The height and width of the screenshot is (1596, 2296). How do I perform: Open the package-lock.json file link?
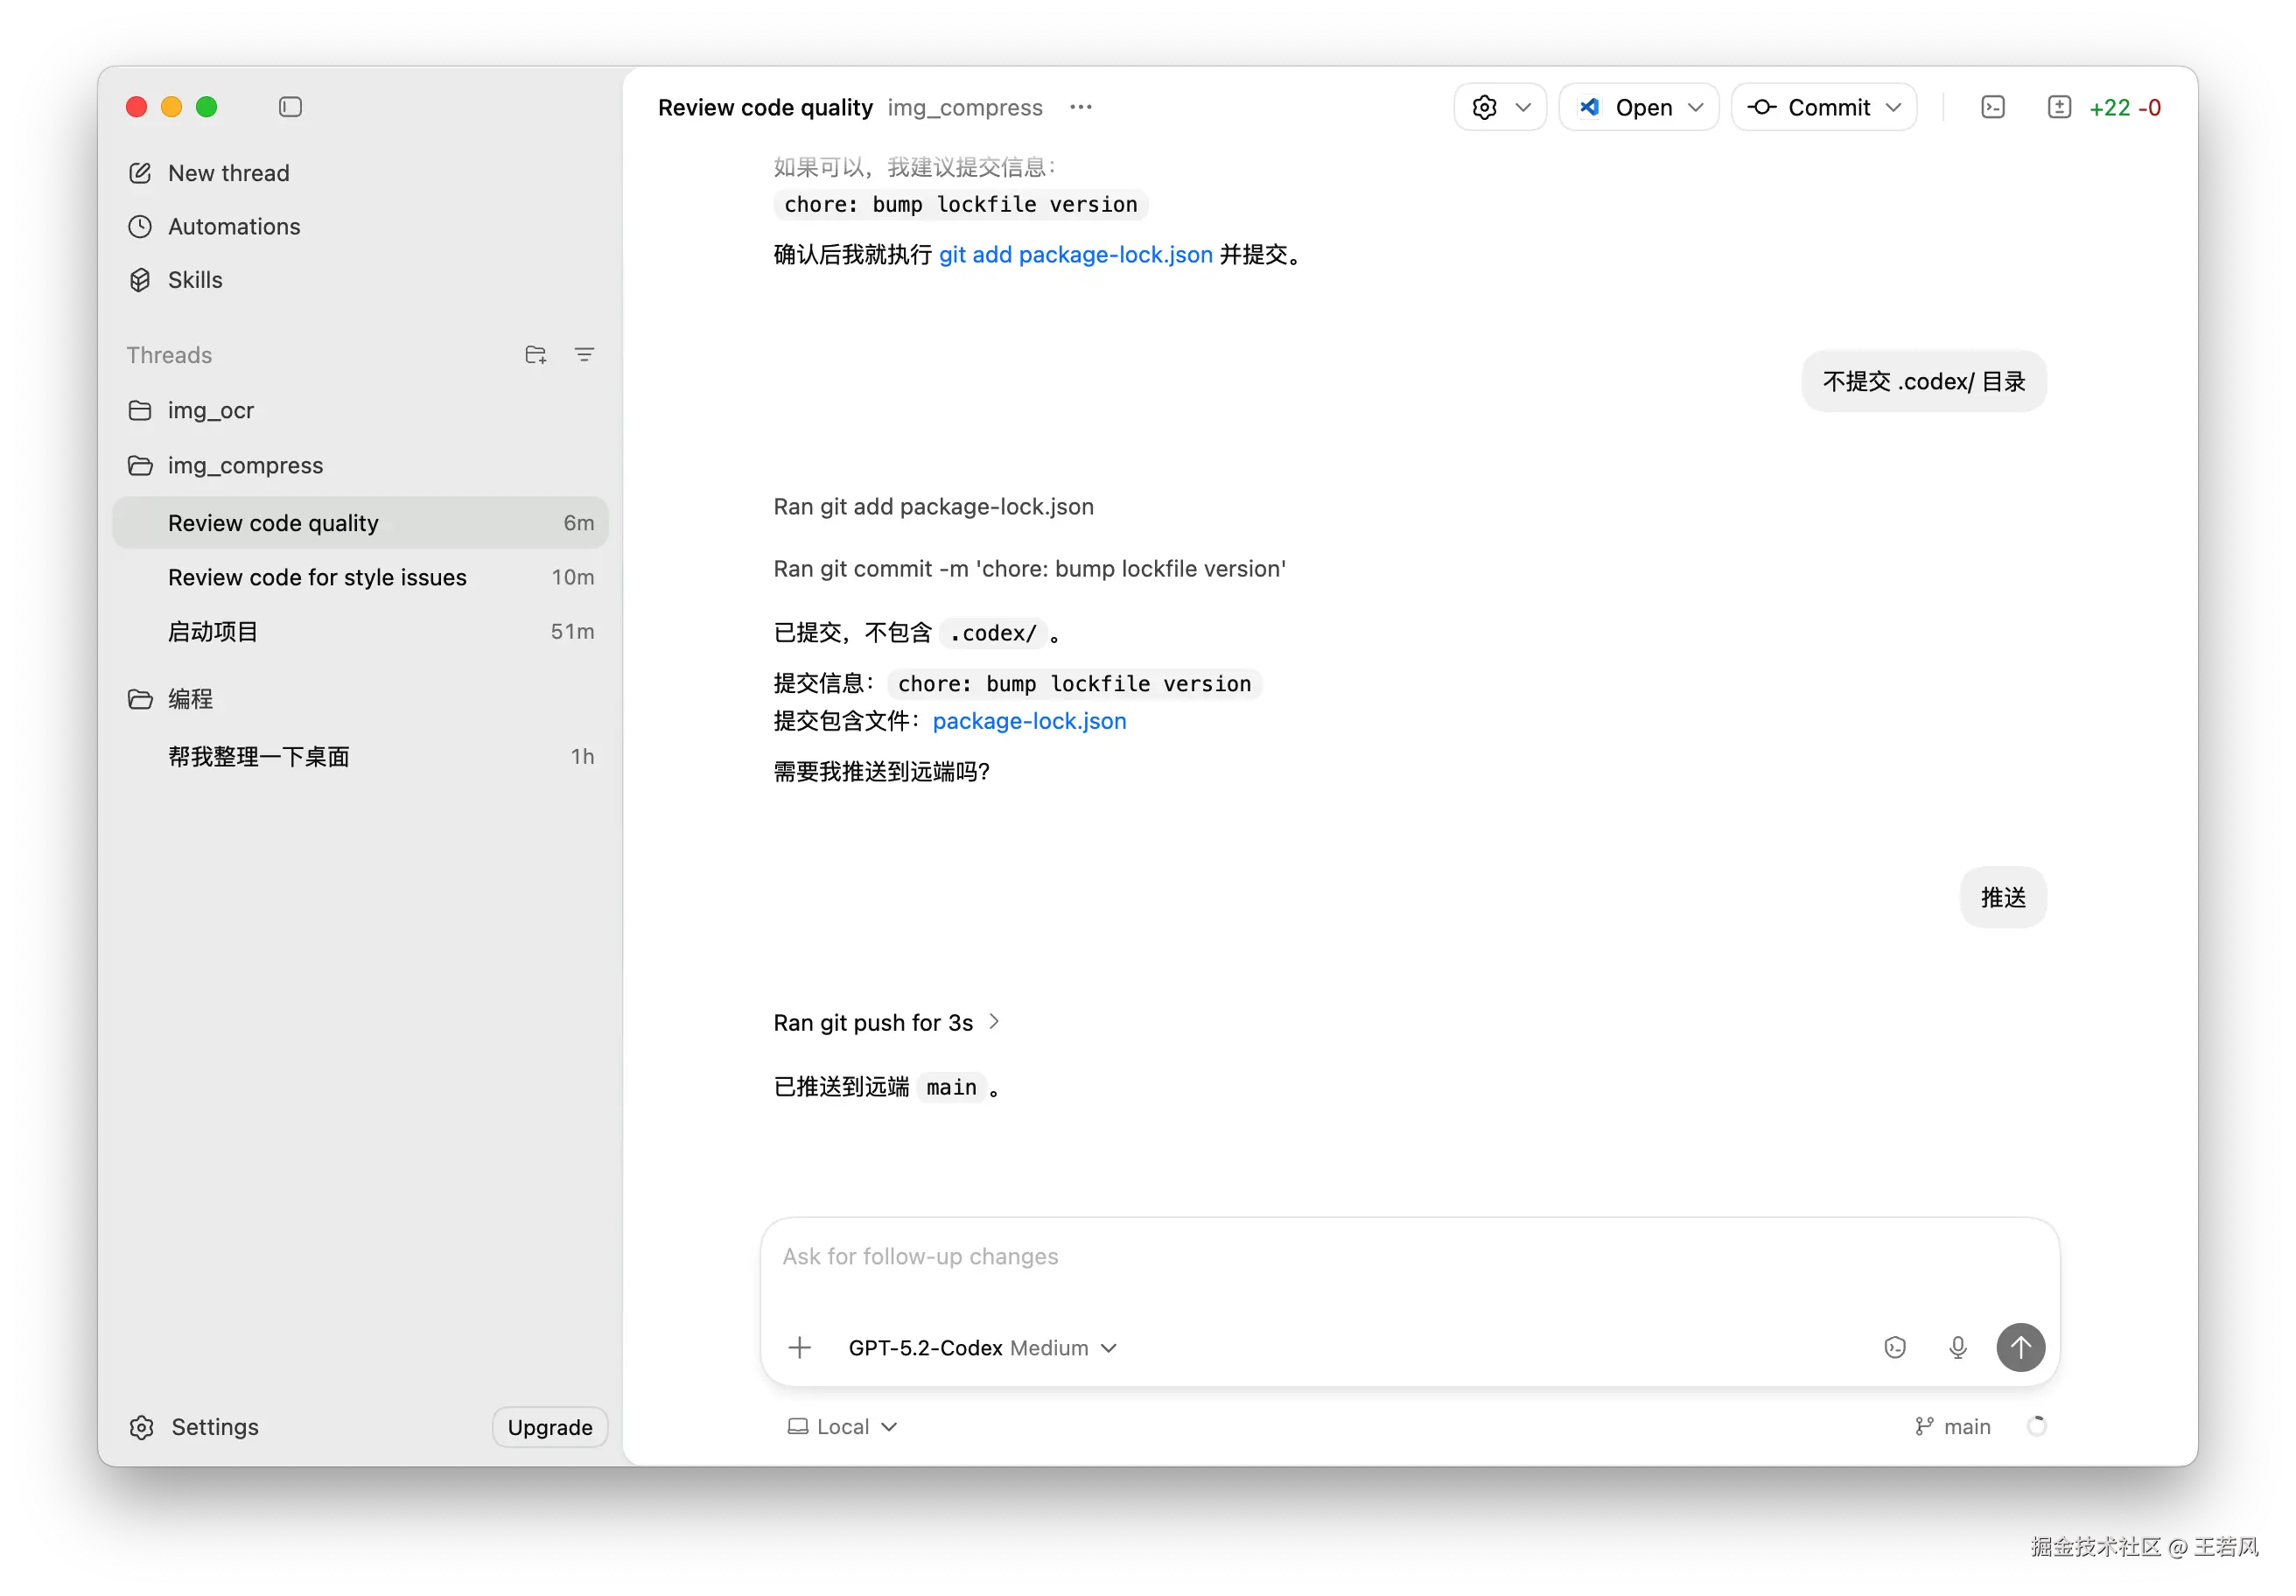(1028, 721)
